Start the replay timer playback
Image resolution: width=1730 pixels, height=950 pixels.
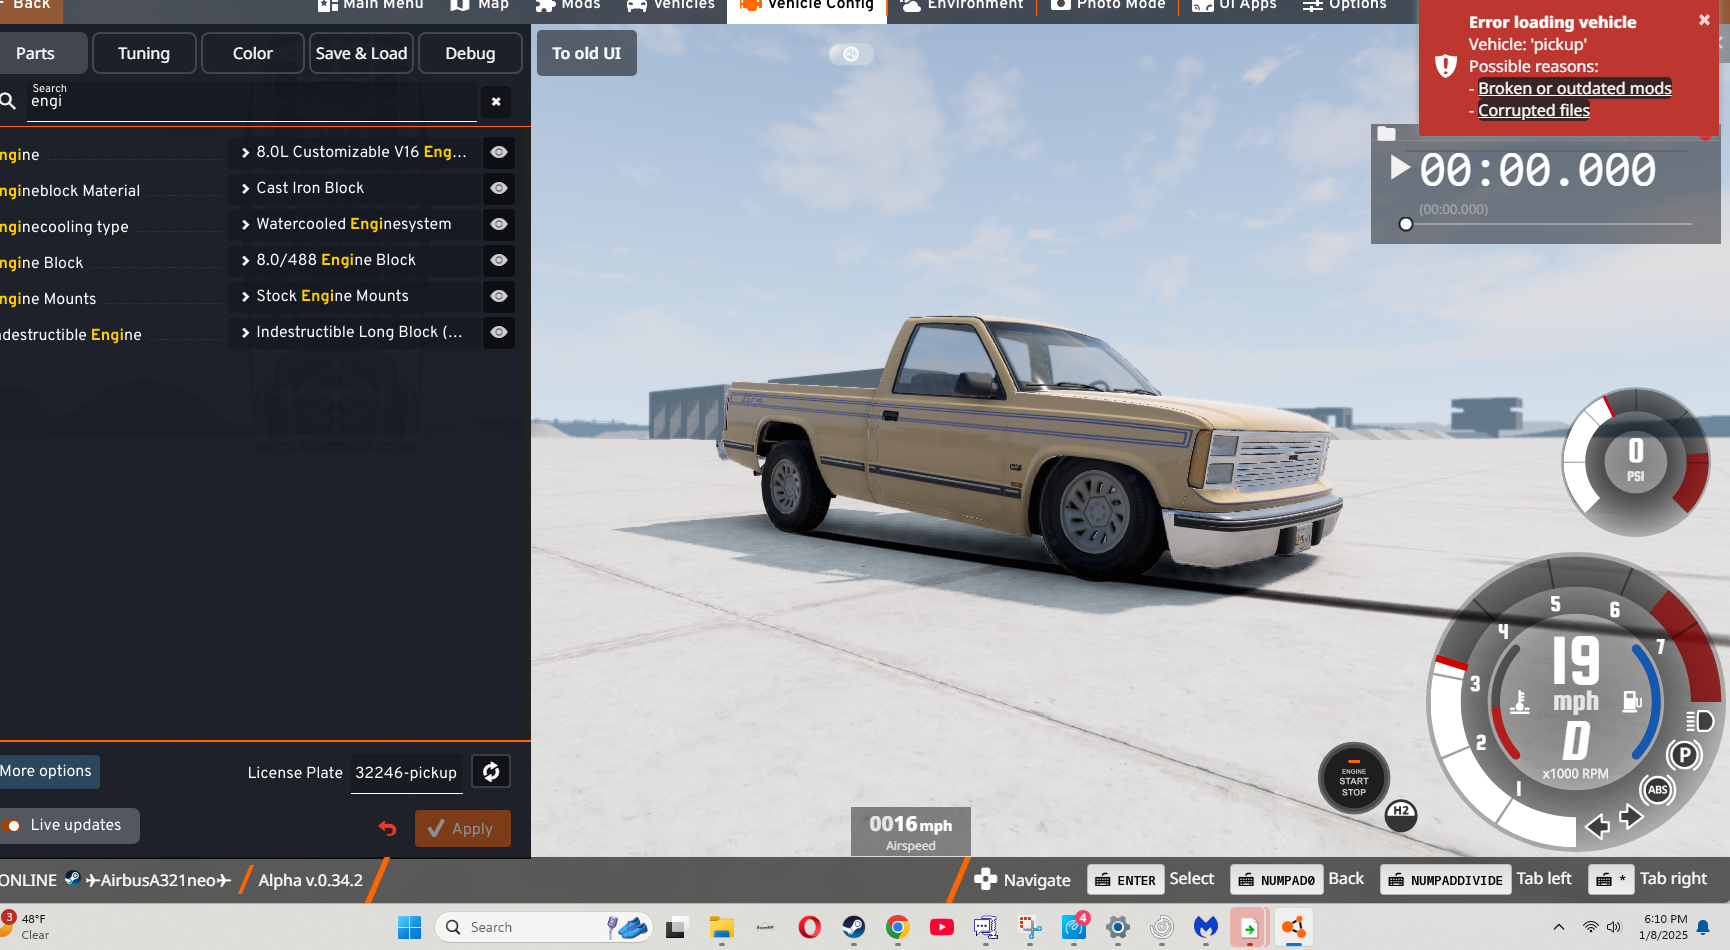tap(1400, 168)
